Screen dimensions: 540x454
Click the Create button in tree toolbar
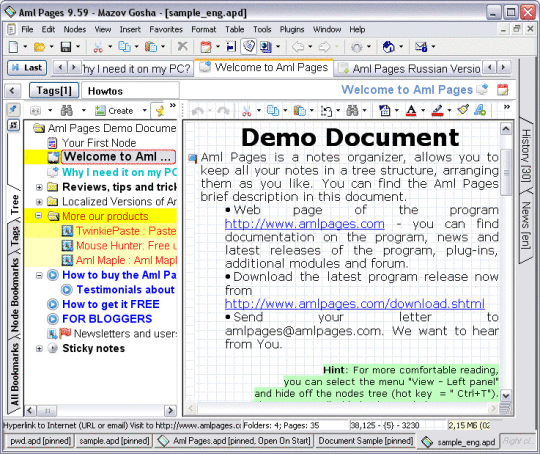coord(114,111)
